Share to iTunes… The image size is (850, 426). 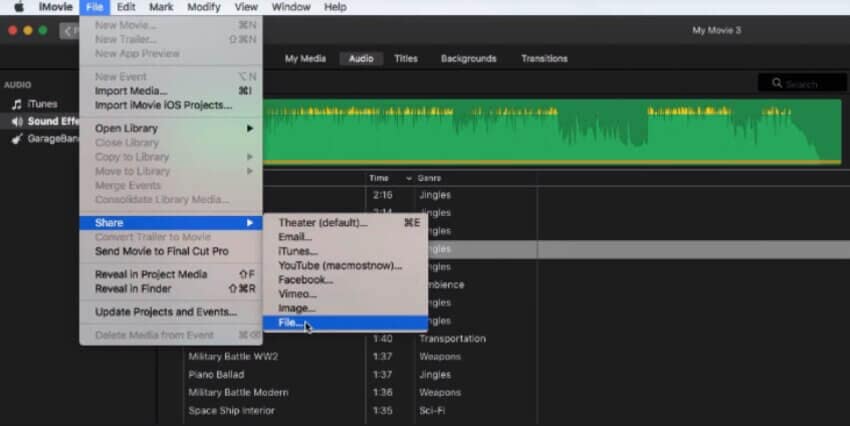click(x=345, y=251)
